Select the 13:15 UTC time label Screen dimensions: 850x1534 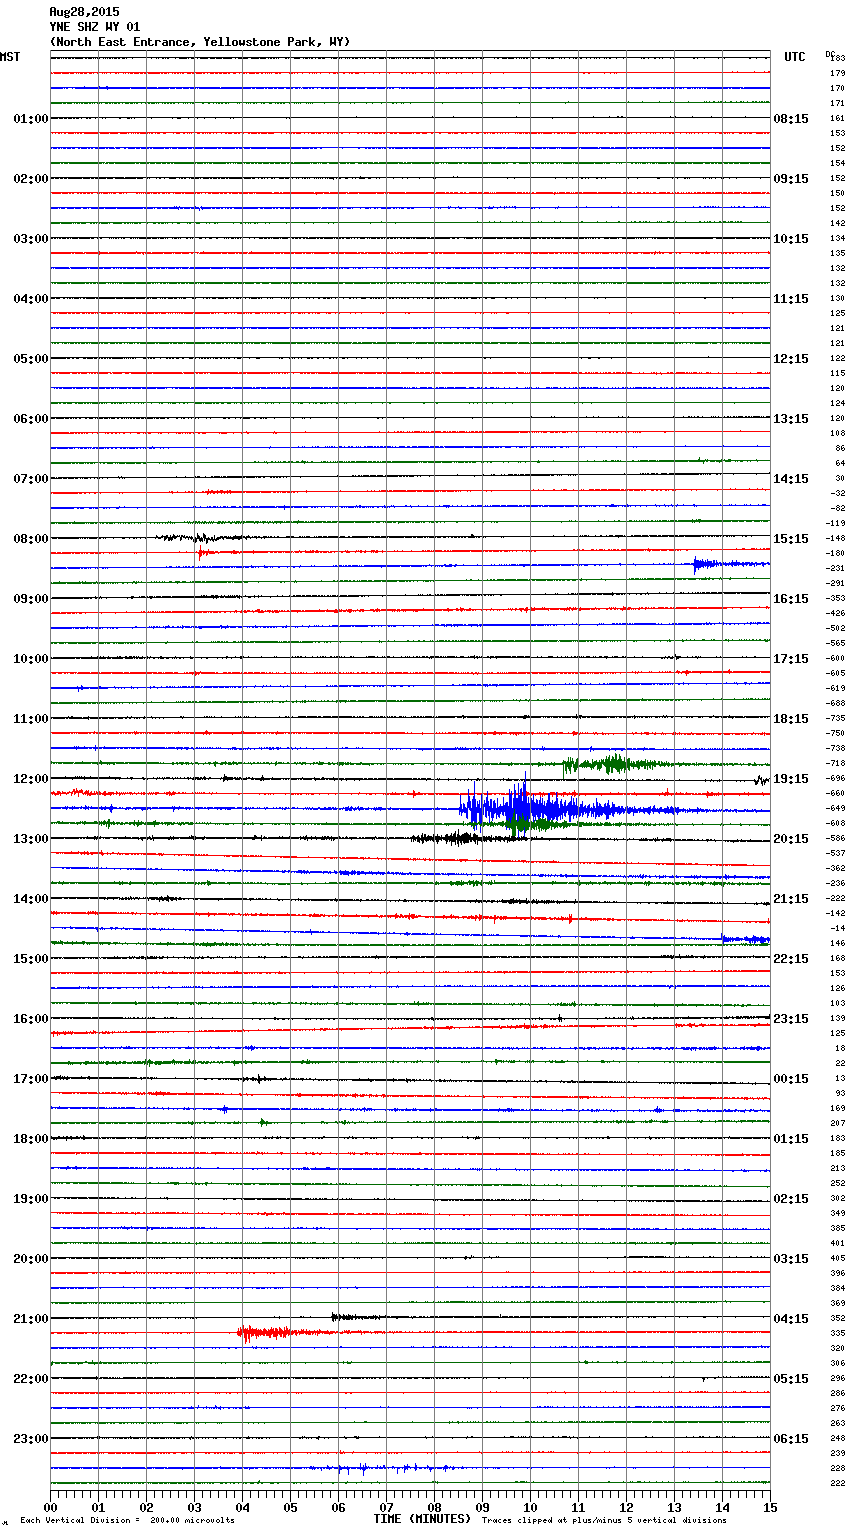point(791,419)
